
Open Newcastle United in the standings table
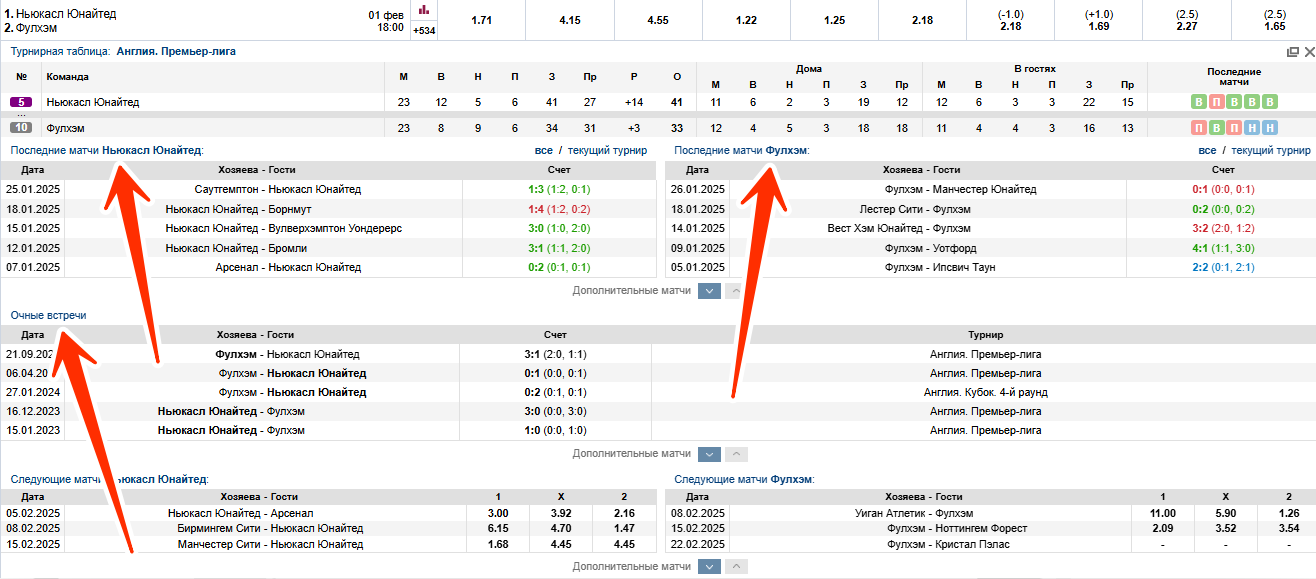pos(93,102)
